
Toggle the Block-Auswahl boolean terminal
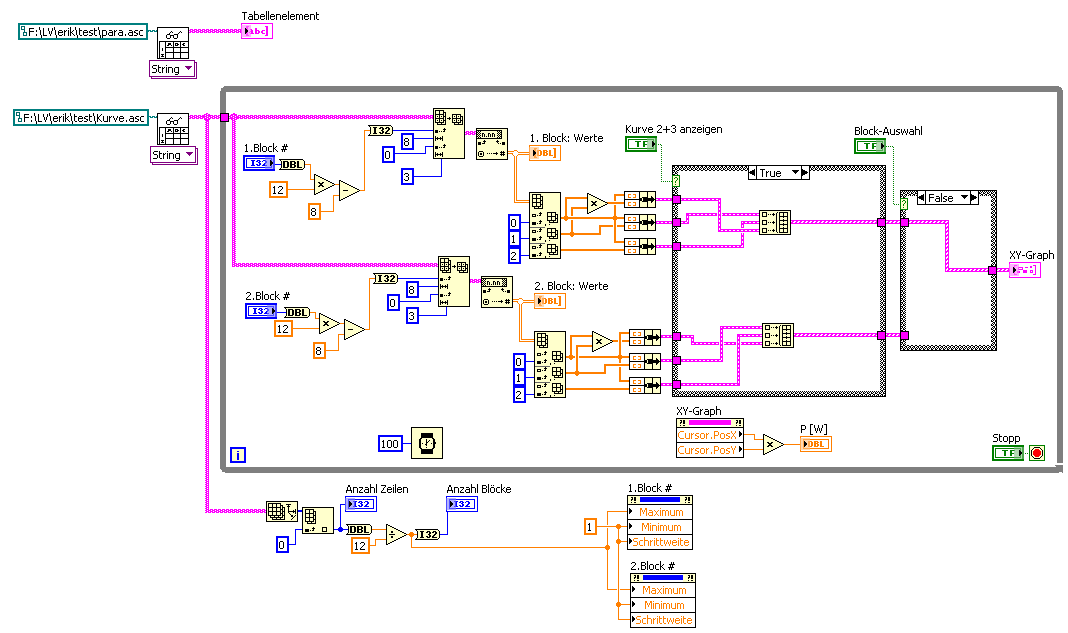[x=870, y=145]
